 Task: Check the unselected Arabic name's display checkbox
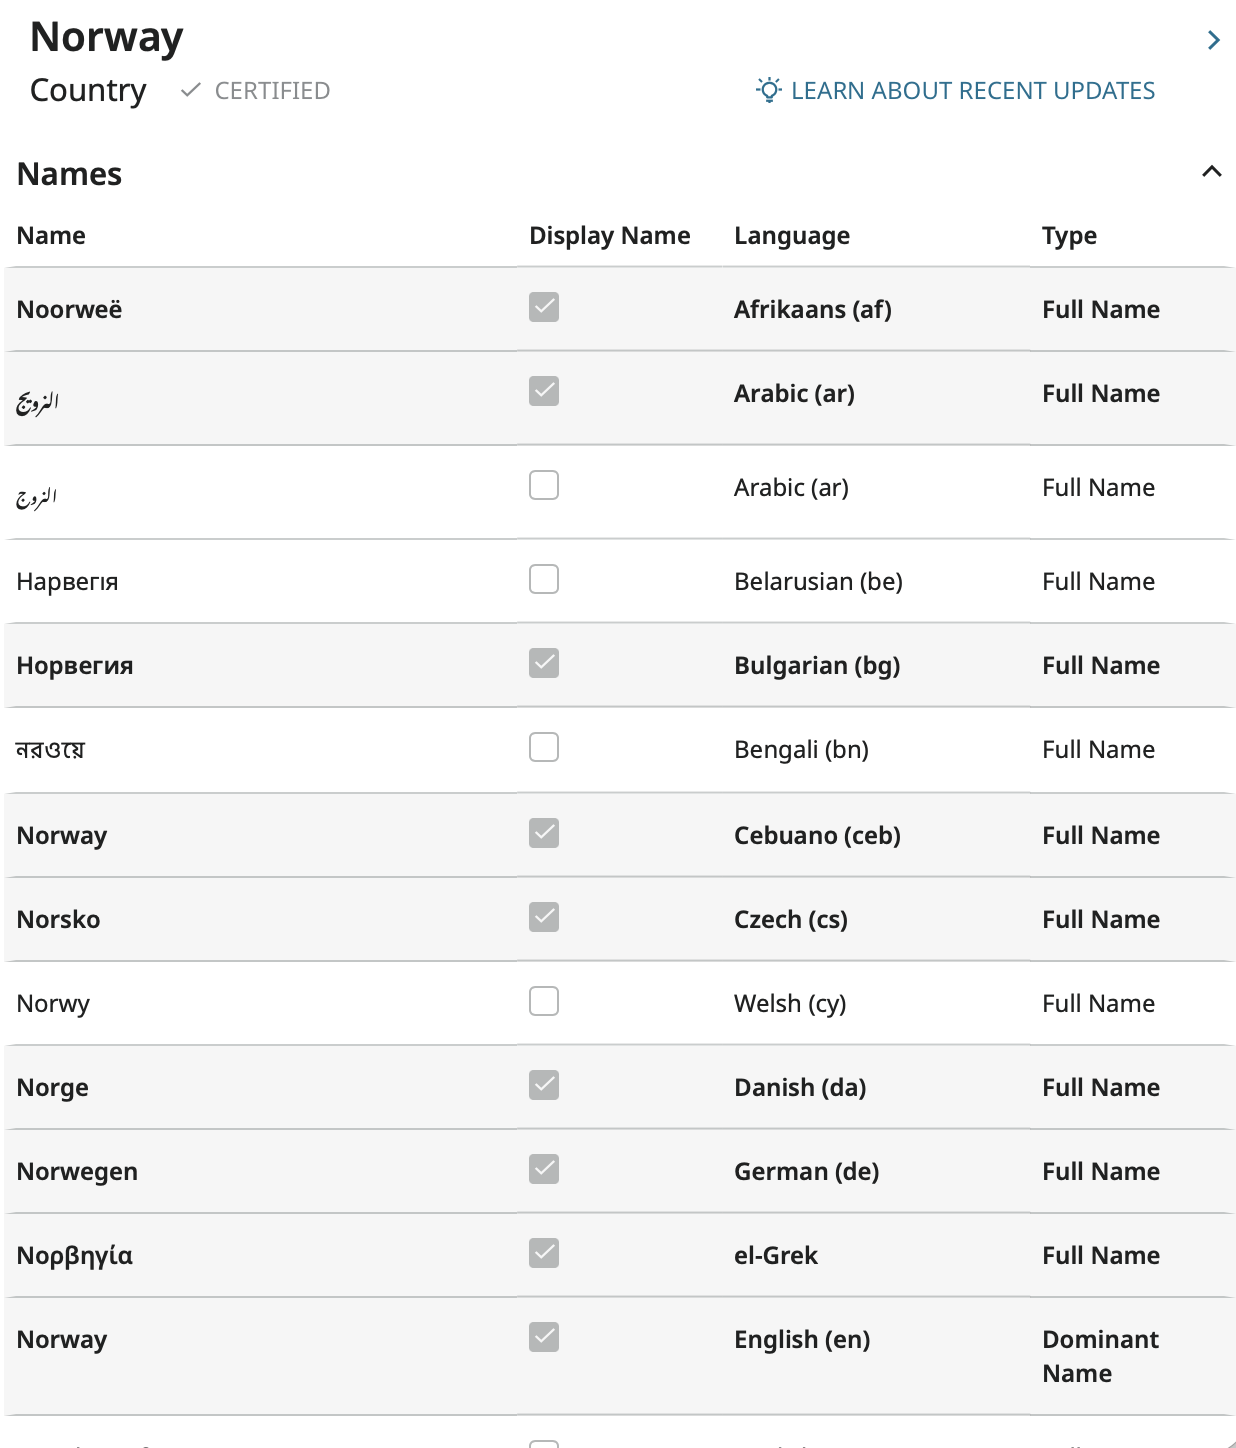tap(544, 485)
